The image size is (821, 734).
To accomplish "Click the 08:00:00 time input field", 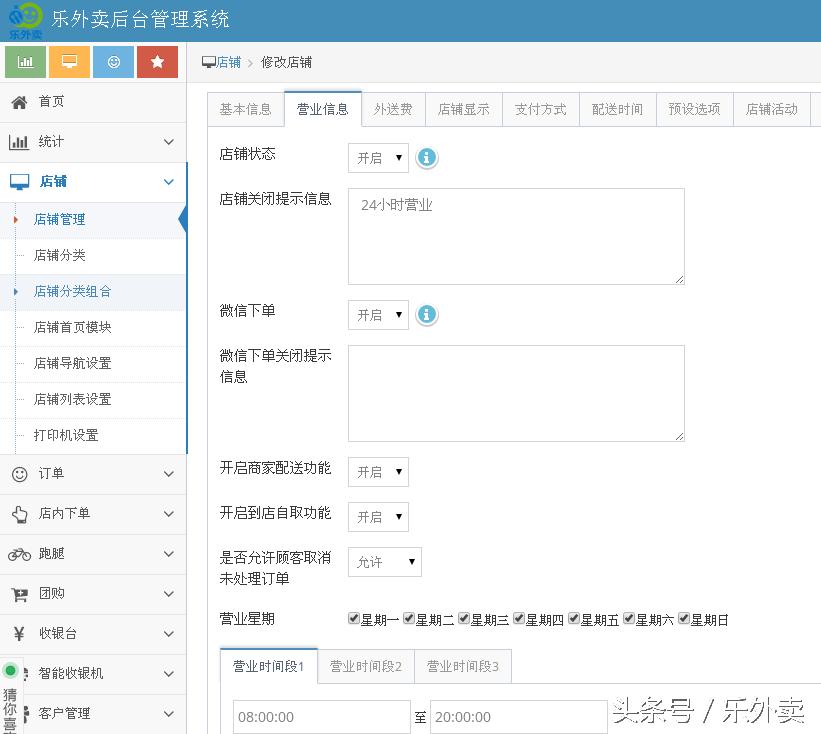I will coord(320,716).
